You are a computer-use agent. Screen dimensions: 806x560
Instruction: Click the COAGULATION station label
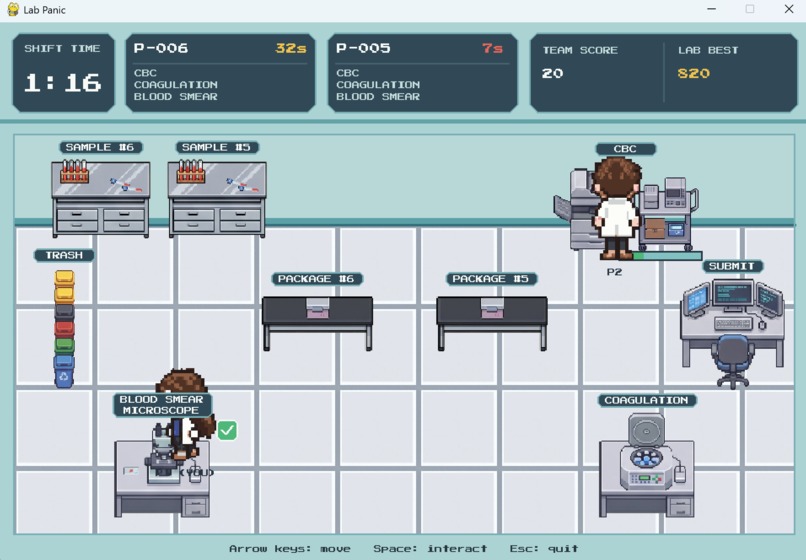[647, 401]
